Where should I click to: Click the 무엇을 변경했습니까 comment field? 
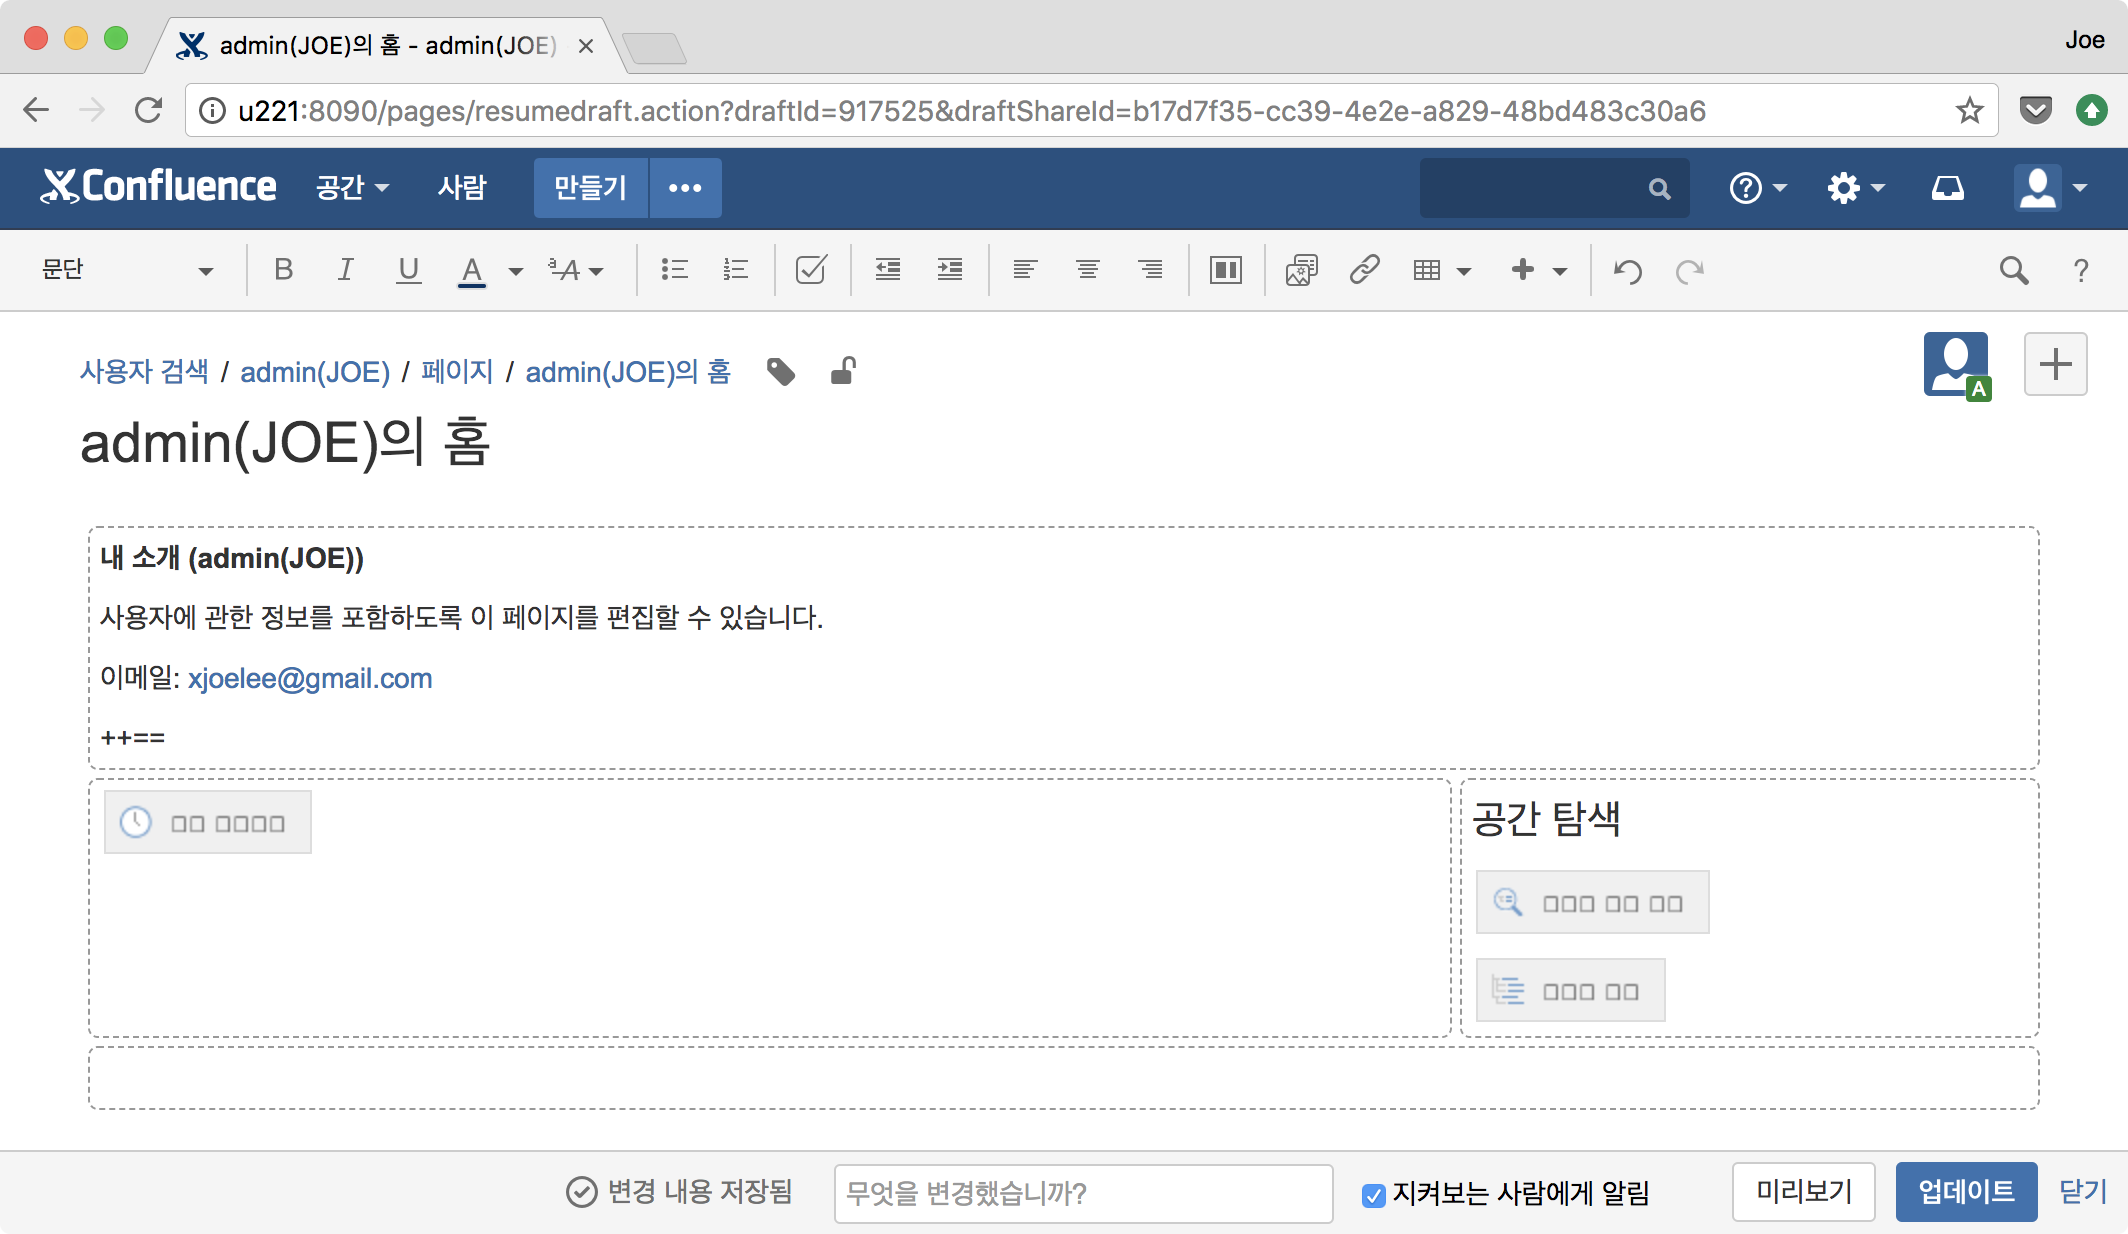click(1083, 1193)
